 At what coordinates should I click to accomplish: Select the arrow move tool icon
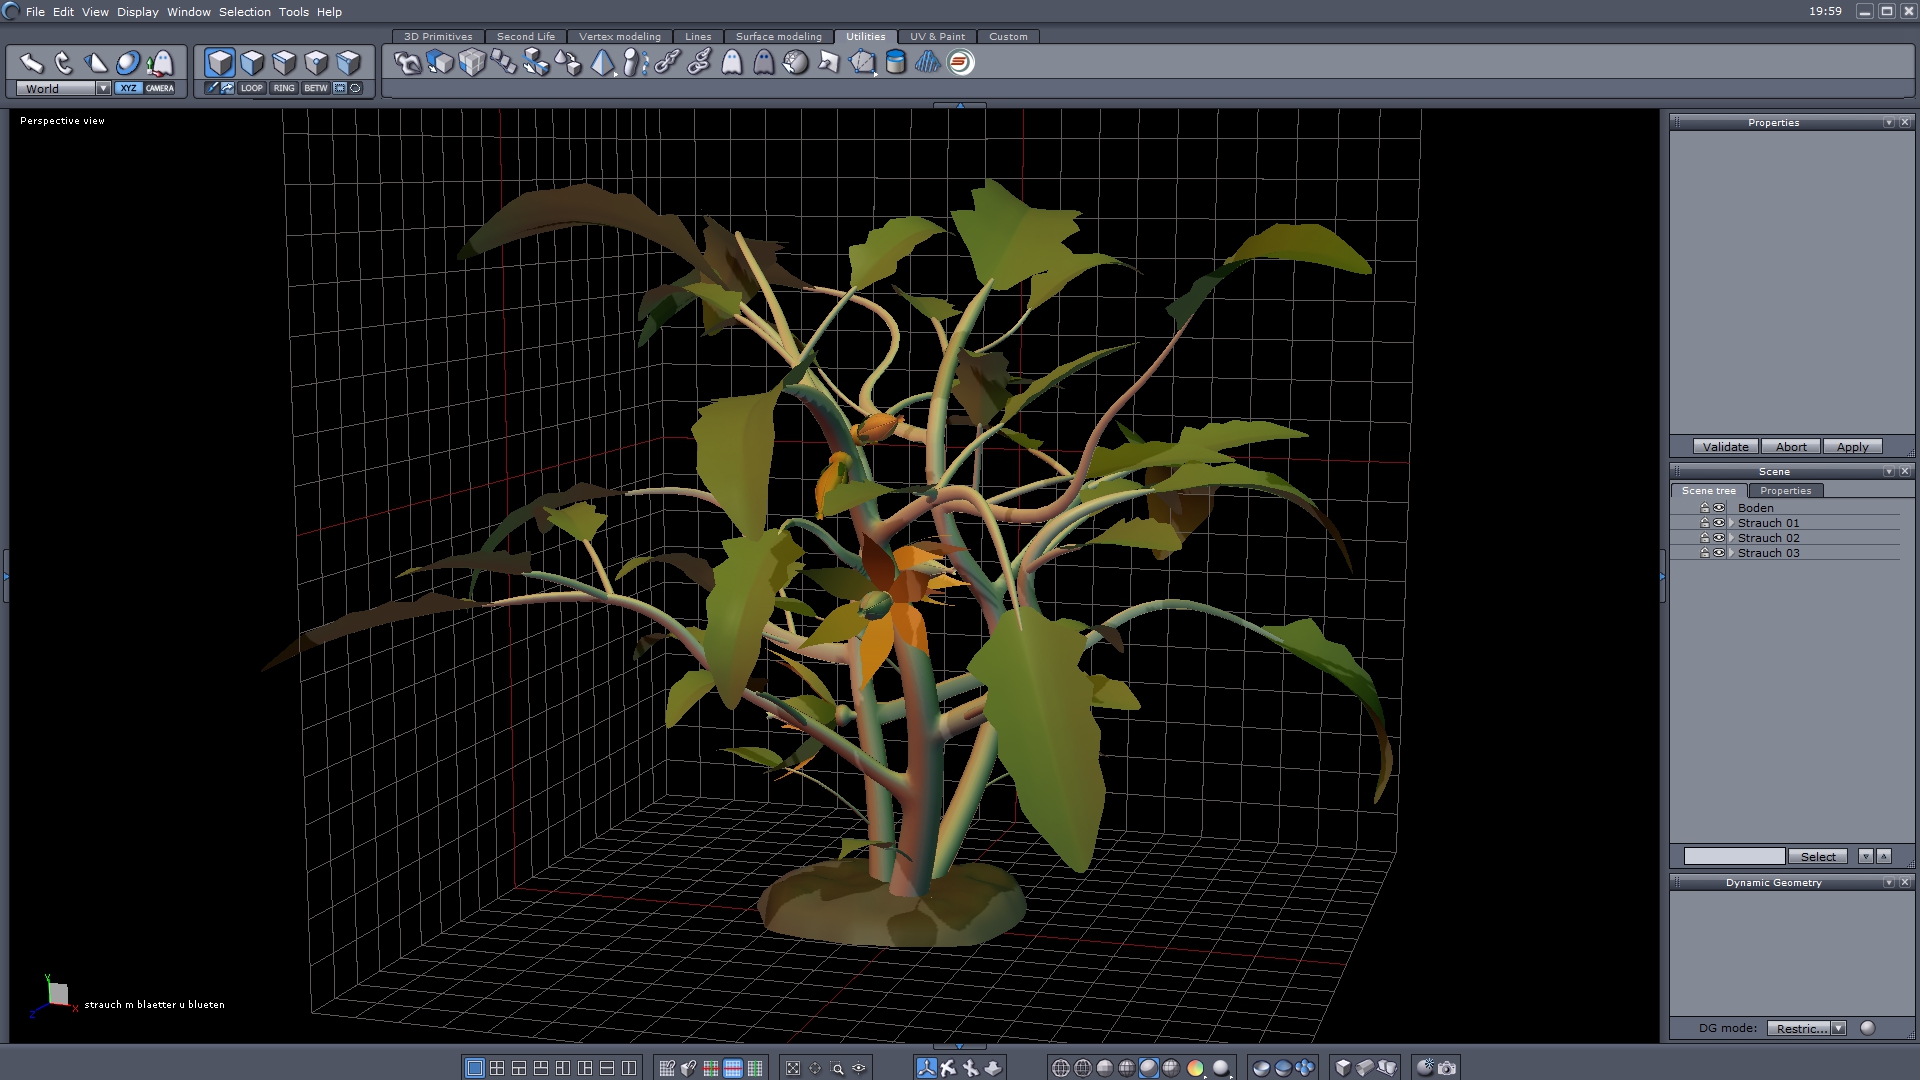(32, 63)
